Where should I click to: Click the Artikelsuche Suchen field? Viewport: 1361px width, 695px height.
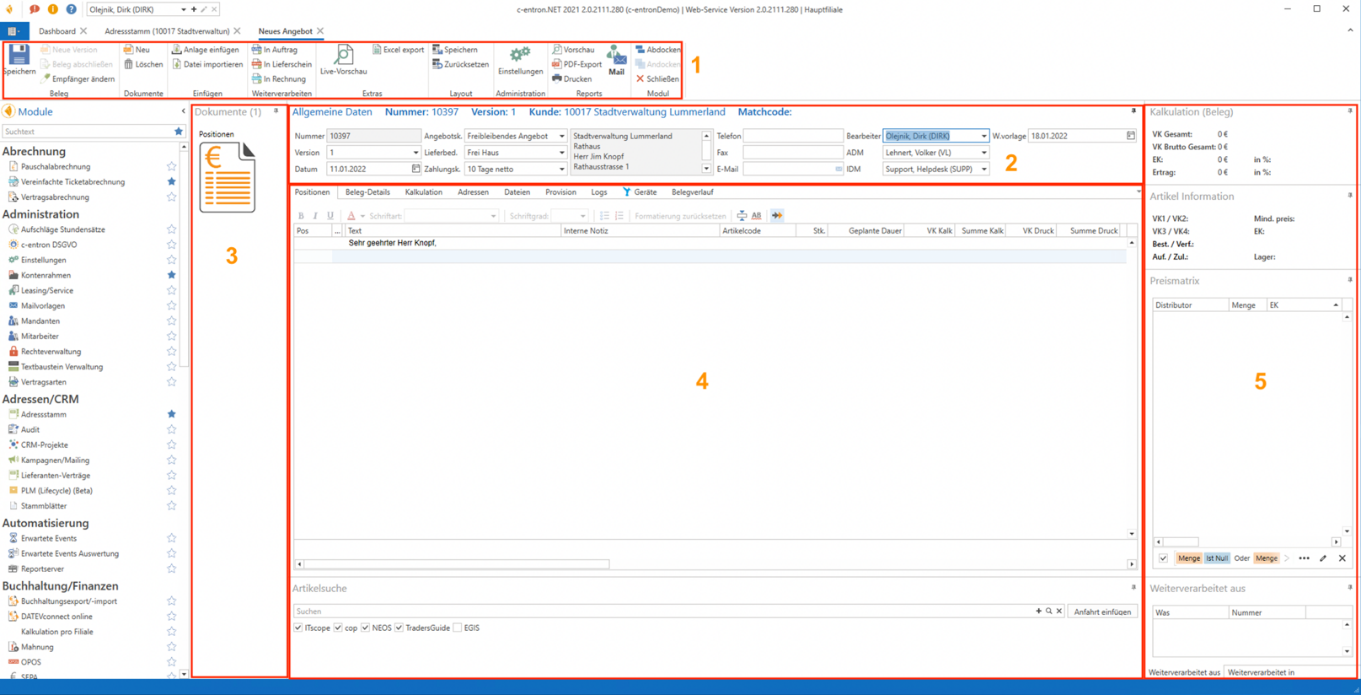click(x=660, y=611)
